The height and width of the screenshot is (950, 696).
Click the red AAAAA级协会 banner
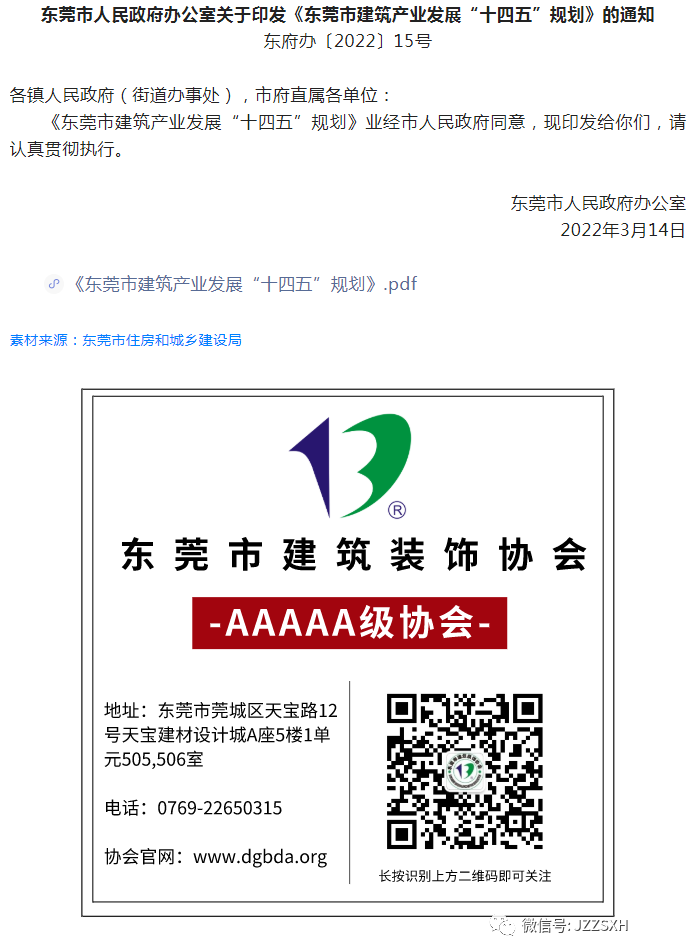(x=350, y=623)
